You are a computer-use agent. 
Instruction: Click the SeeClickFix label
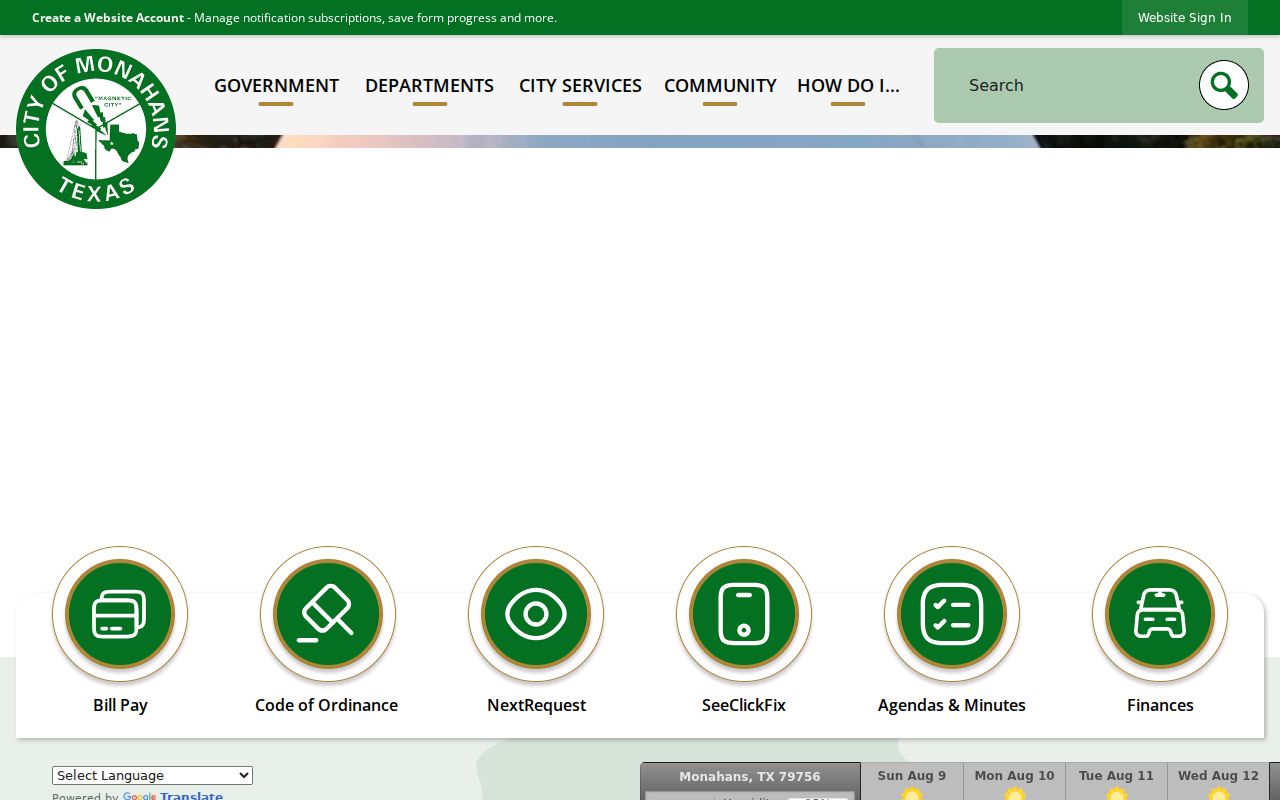click(744, 705)
